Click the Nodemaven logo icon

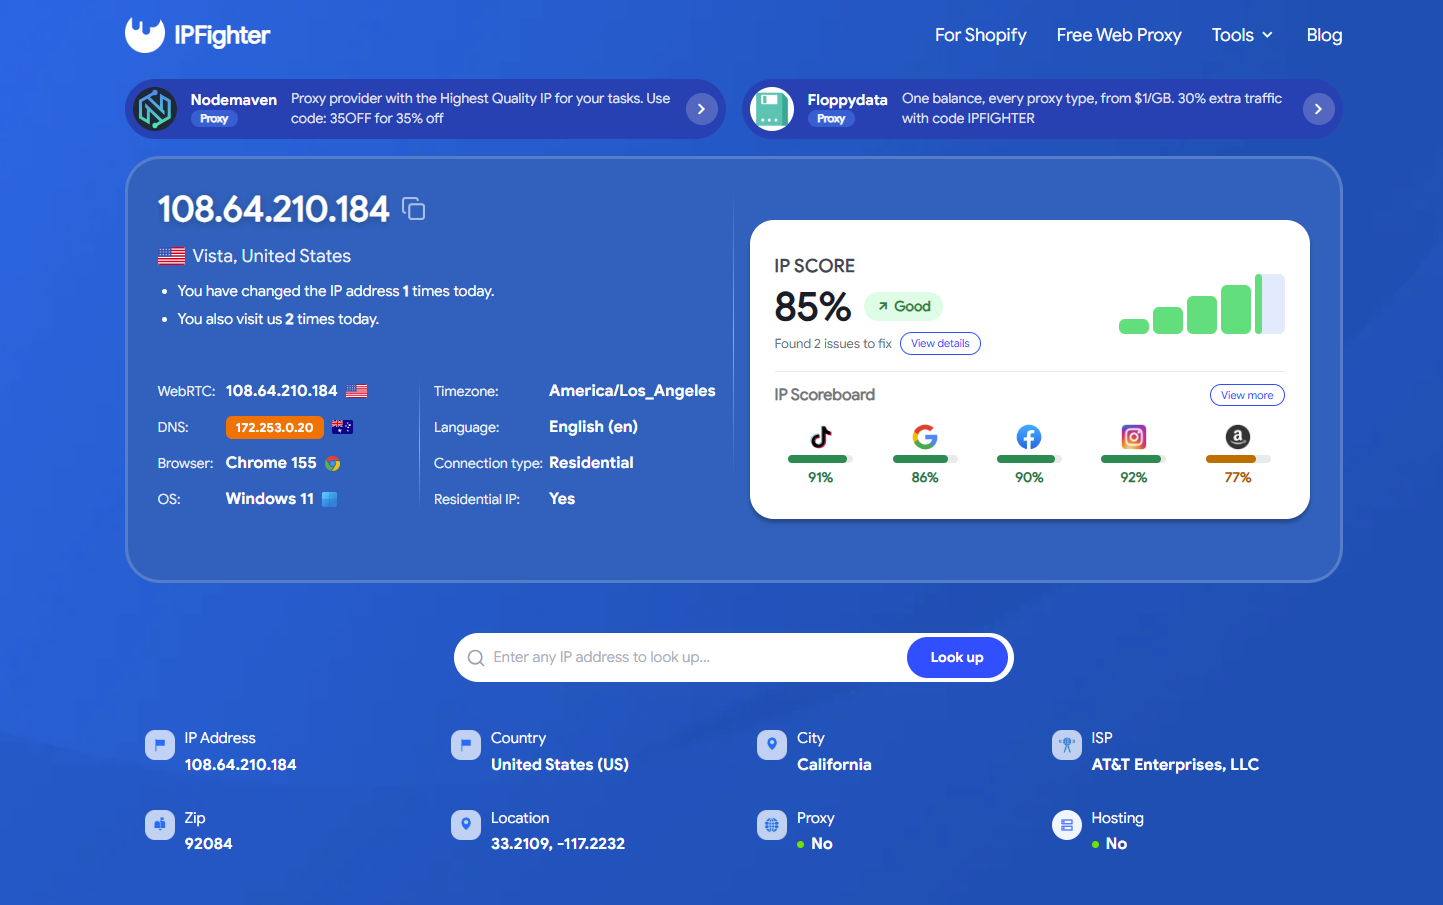pyautogui.click(x=155, y=109)
